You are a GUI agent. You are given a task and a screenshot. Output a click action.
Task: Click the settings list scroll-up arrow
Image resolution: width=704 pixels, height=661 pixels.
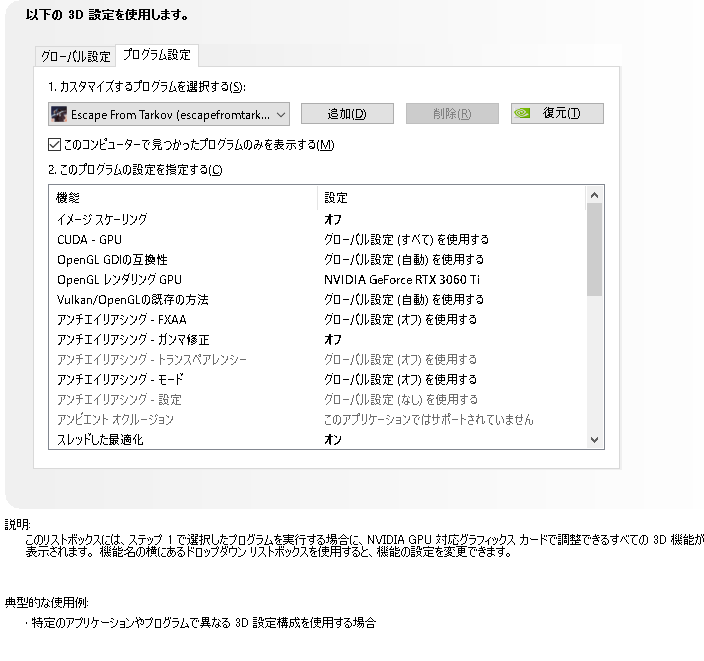pyautogui.click(x=594, y=195)
